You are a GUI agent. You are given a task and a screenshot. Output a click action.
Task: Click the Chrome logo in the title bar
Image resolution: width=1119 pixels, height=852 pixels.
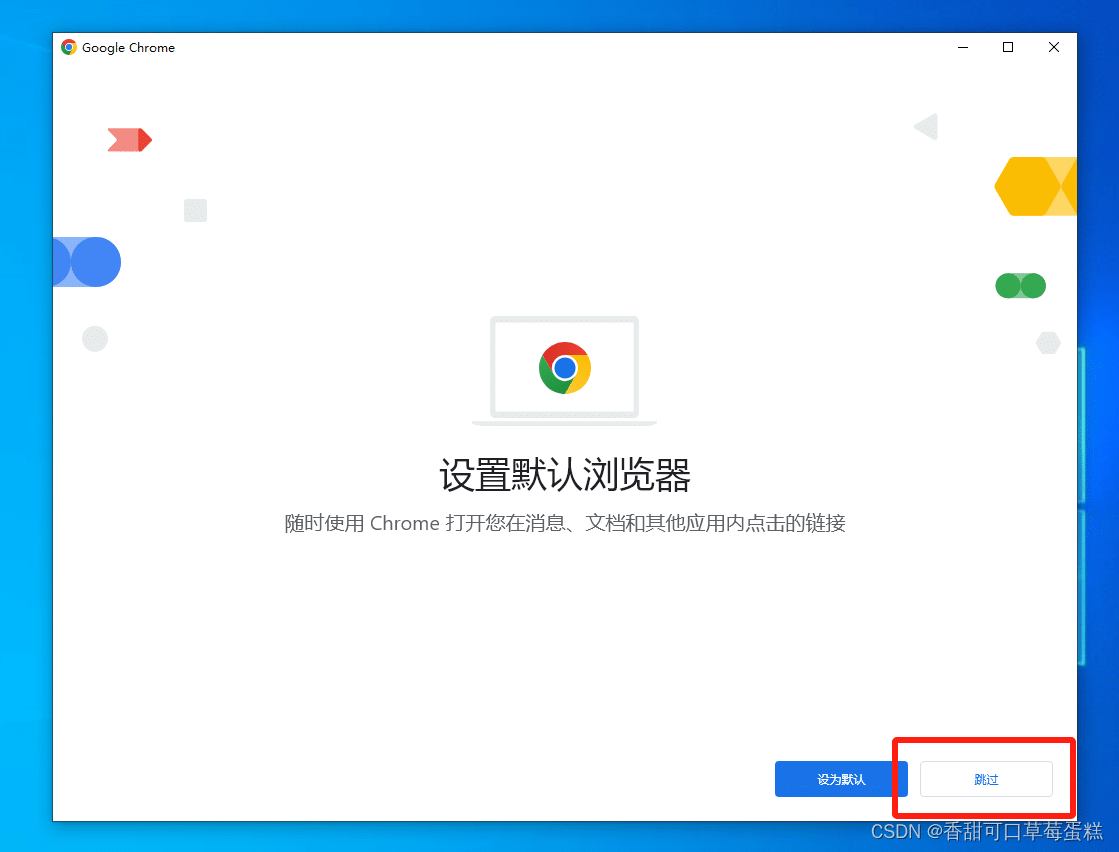coord(69,47)
